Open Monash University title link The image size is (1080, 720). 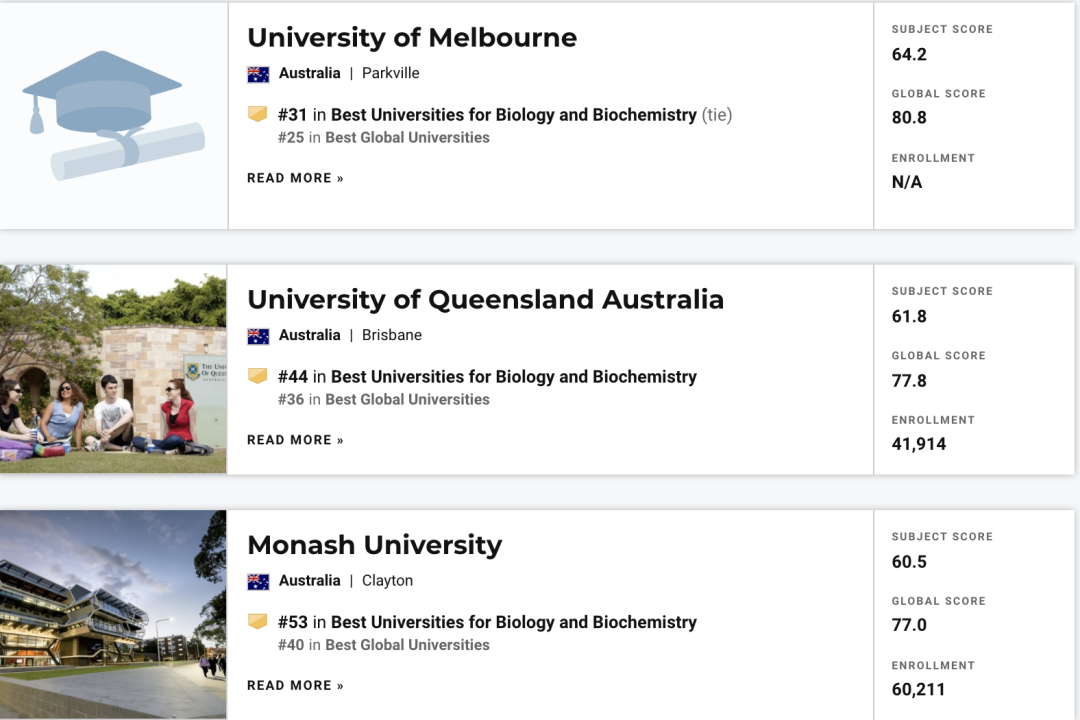click(x=375, y=544)
